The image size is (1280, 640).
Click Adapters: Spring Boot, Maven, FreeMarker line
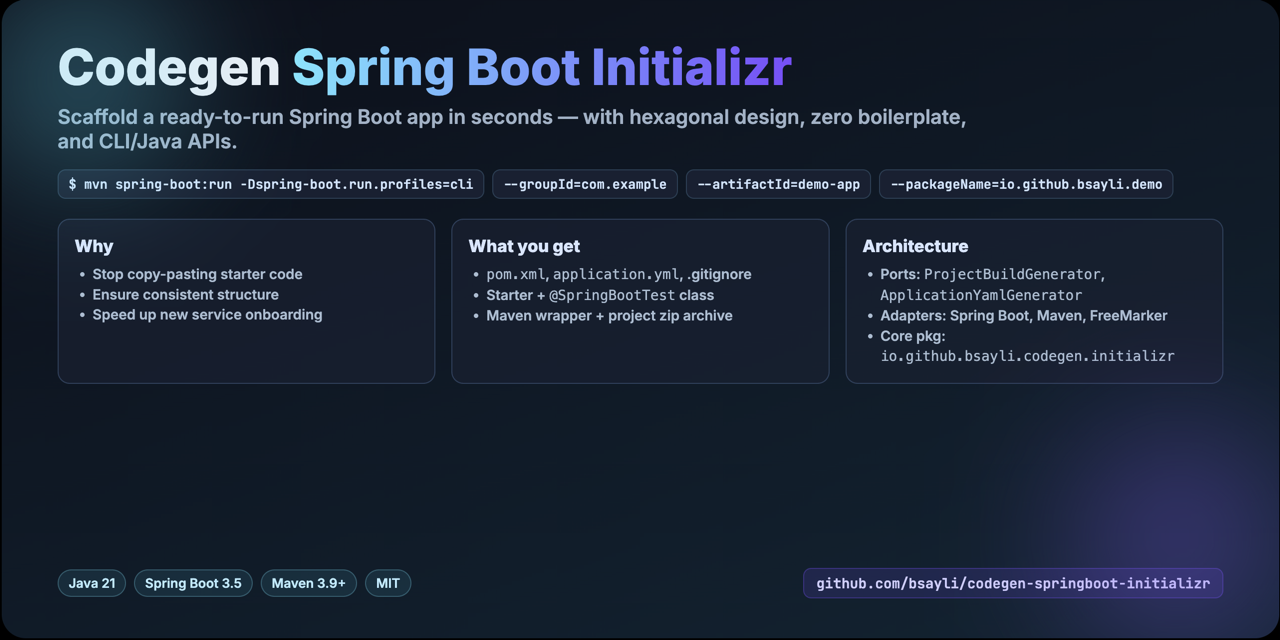tap(1024, 315)
